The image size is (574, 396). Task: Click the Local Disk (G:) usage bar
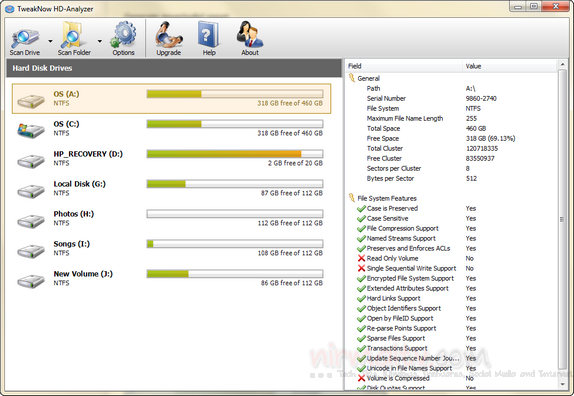pyautogui.click(x=235, y=184)
